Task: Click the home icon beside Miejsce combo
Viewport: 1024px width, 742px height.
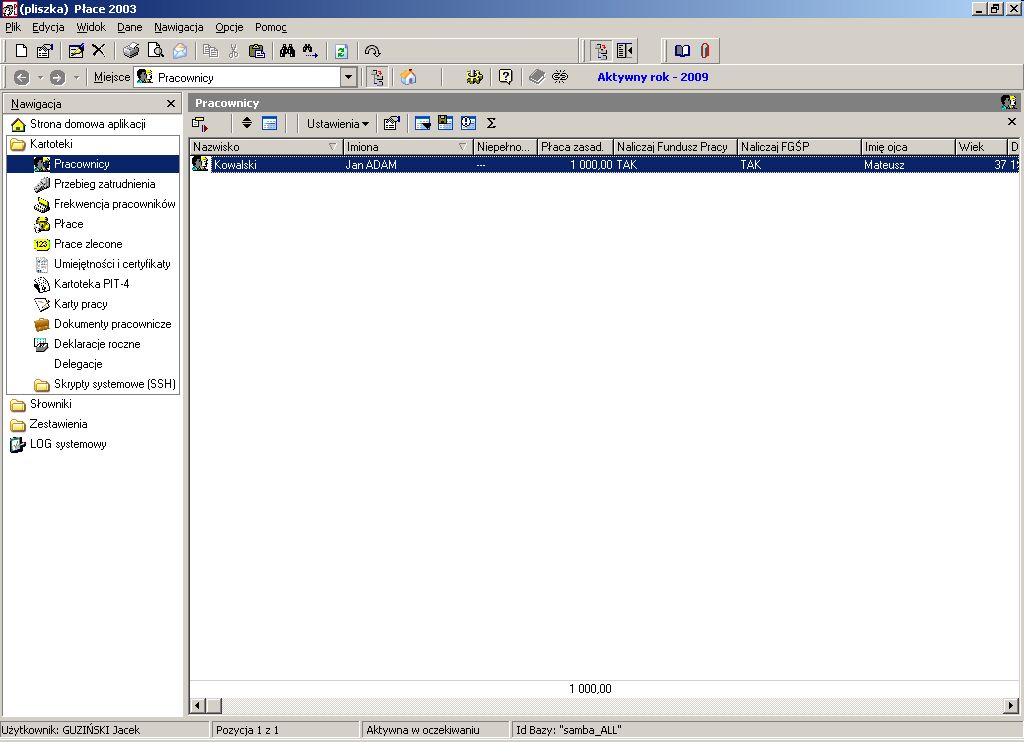Action: [x=408, y=77]
